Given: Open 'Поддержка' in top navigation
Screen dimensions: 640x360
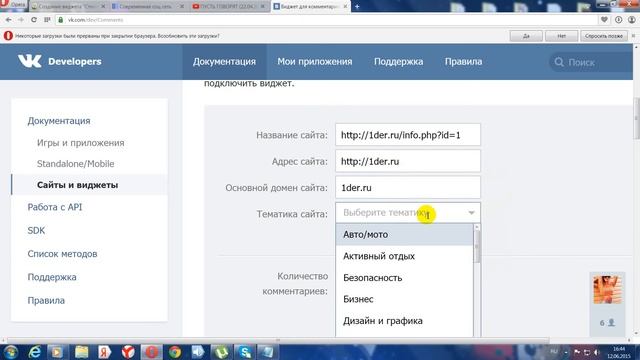Looking at the screenshot, I should tap(398, 62).
